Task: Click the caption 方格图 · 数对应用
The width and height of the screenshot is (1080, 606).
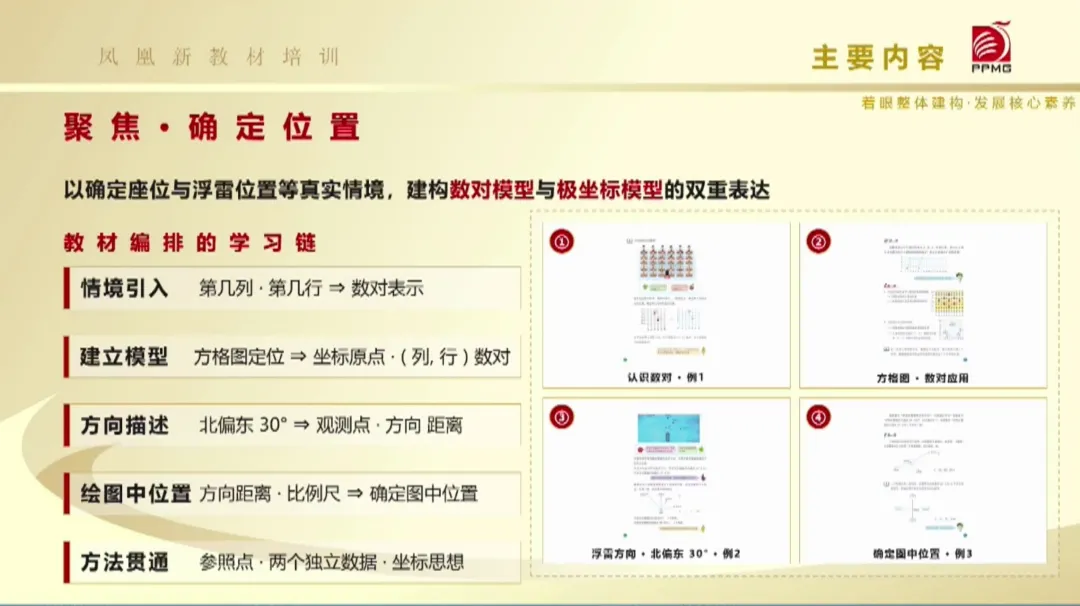Action: click(x=922, y=378)
